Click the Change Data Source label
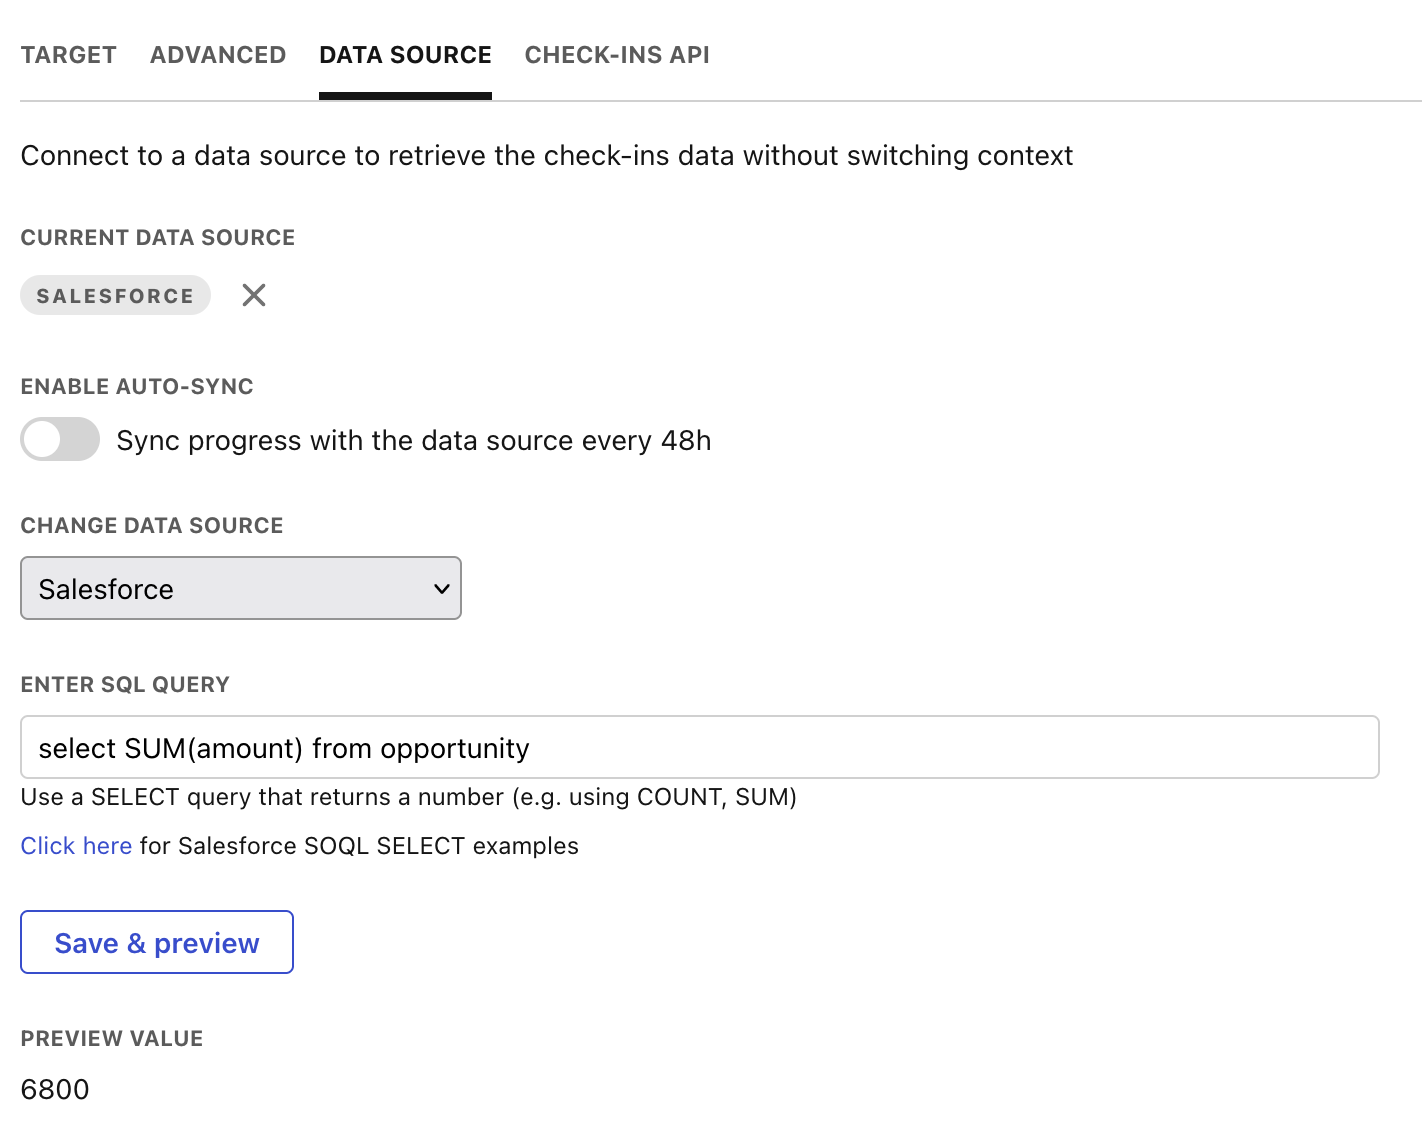Image resolution: width=1422 pixels, height=1126 pixels. click(152, 526)
